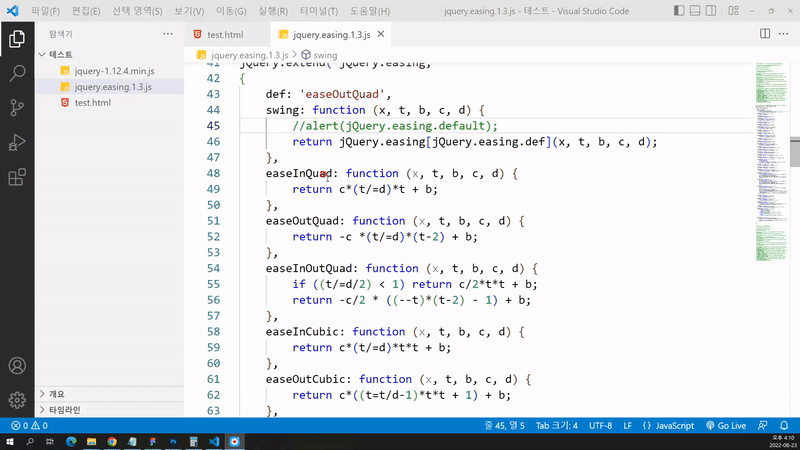Click the Photoshop icon in the taskbar
This screenshot has width=800, height=450.
point(173,441)
